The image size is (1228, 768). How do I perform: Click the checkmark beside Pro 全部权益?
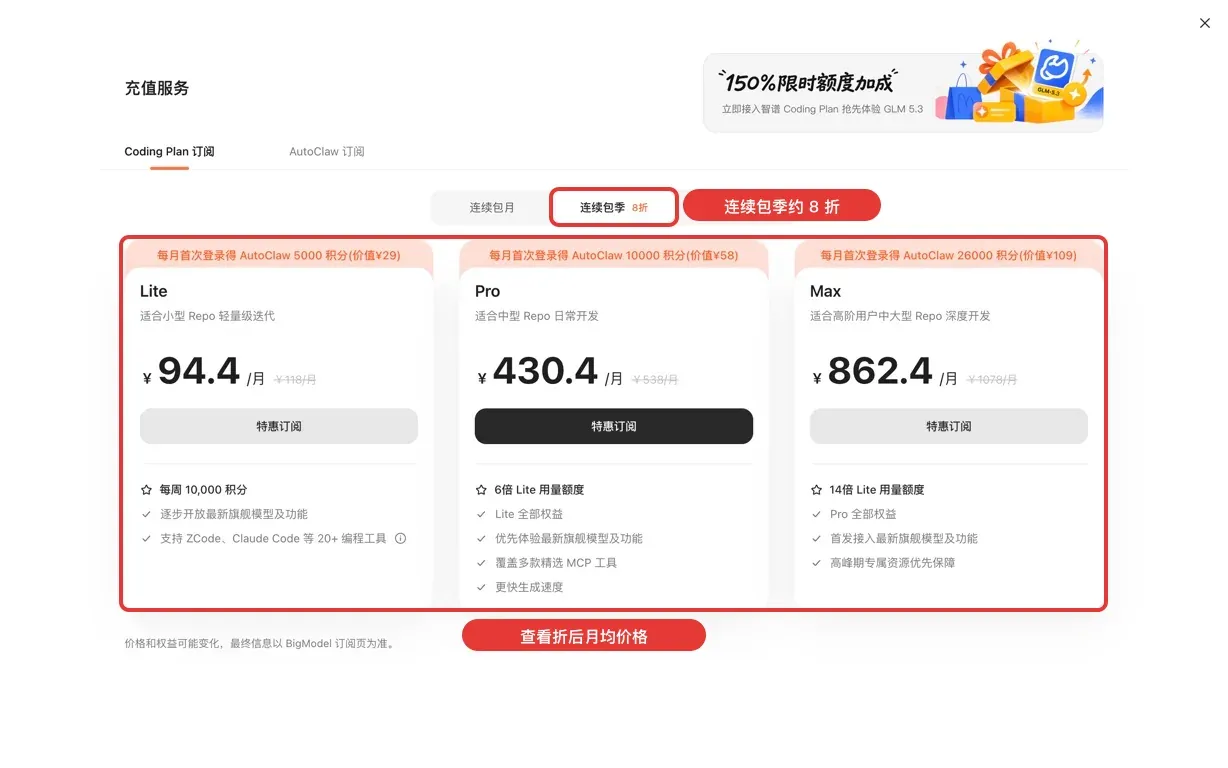coord(816,514)
